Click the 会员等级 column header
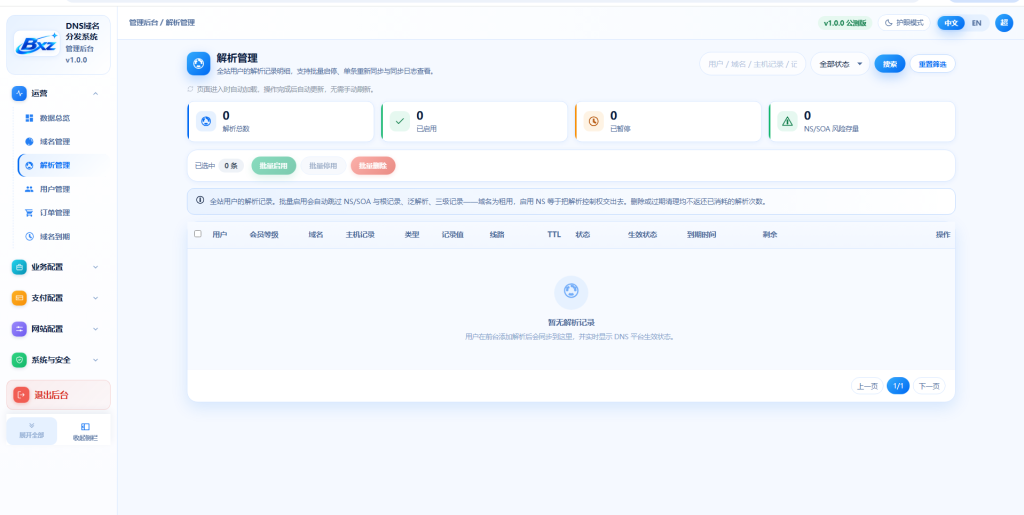 (264, 234)
